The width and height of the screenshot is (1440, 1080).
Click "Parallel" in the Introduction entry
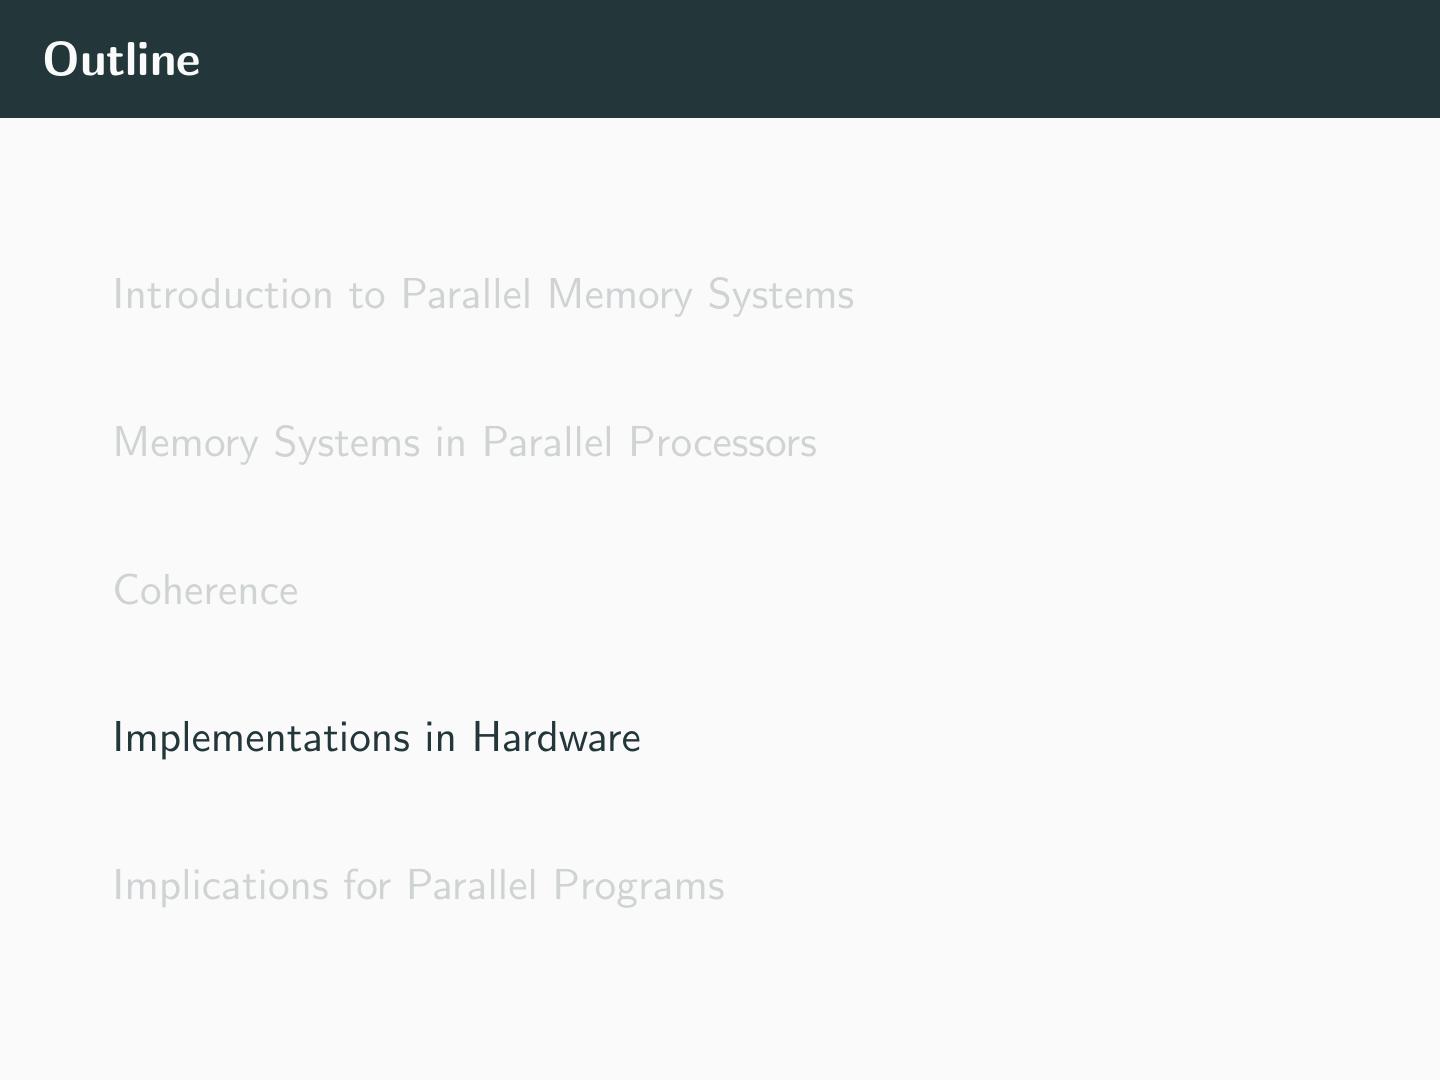(x=466, y=295)
